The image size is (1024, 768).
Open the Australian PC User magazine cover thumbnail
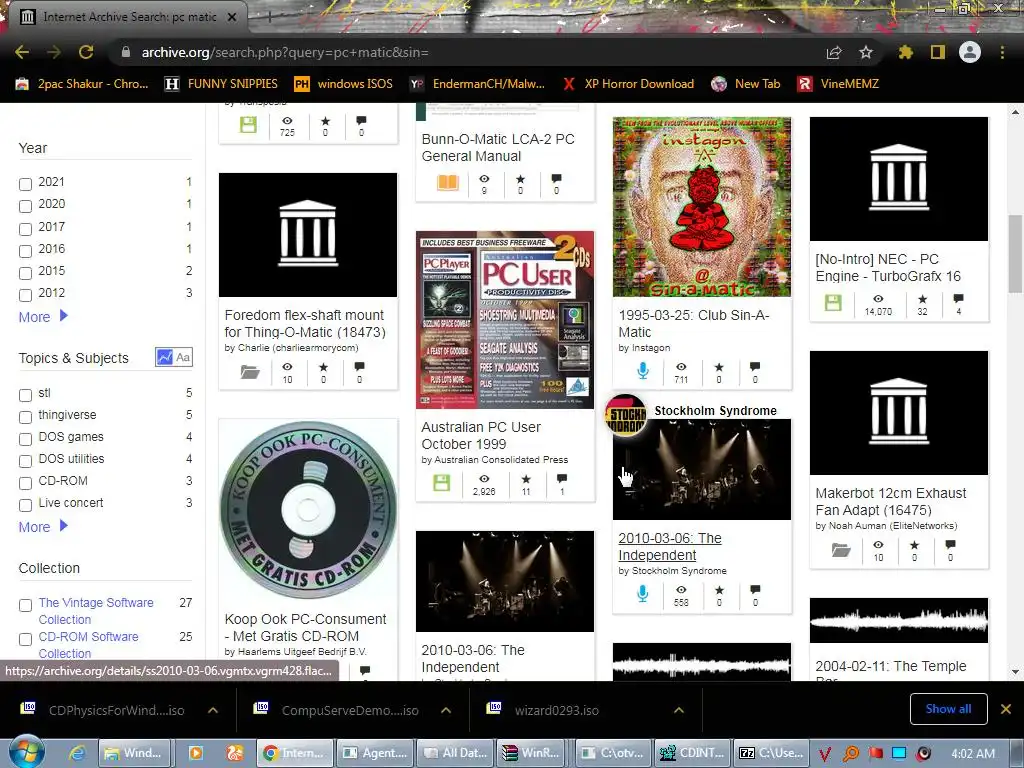coord(505,319)
